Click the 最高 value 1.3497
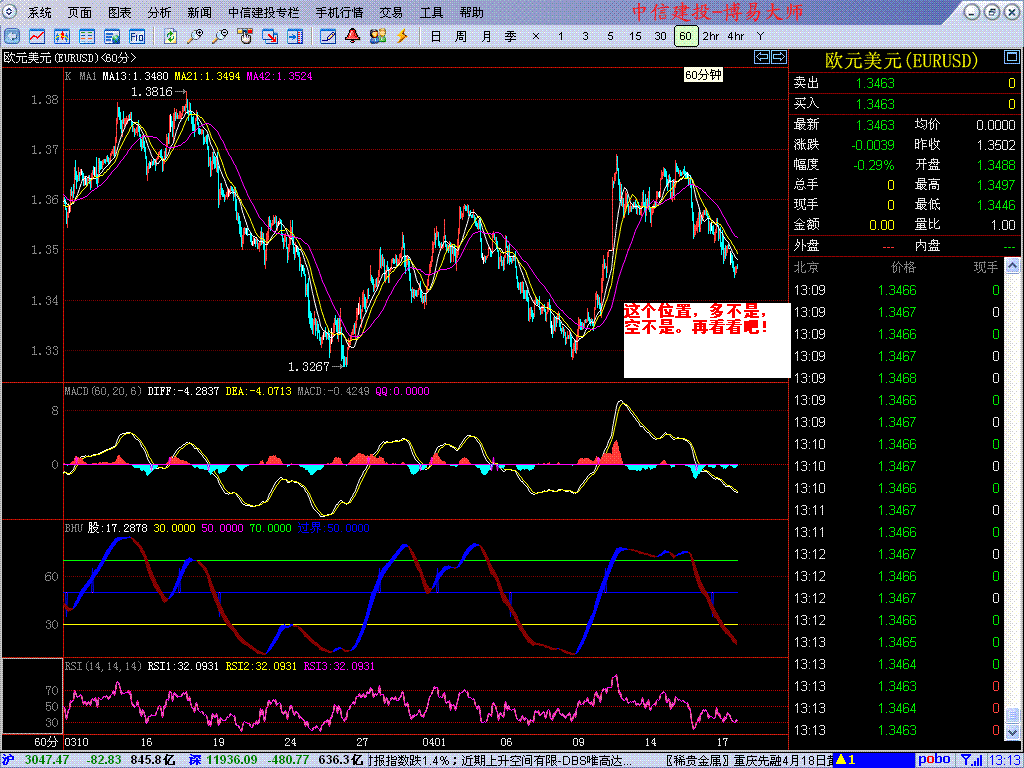The width and height of the screenshot is (1024, 768). click(x=996, y=185)
